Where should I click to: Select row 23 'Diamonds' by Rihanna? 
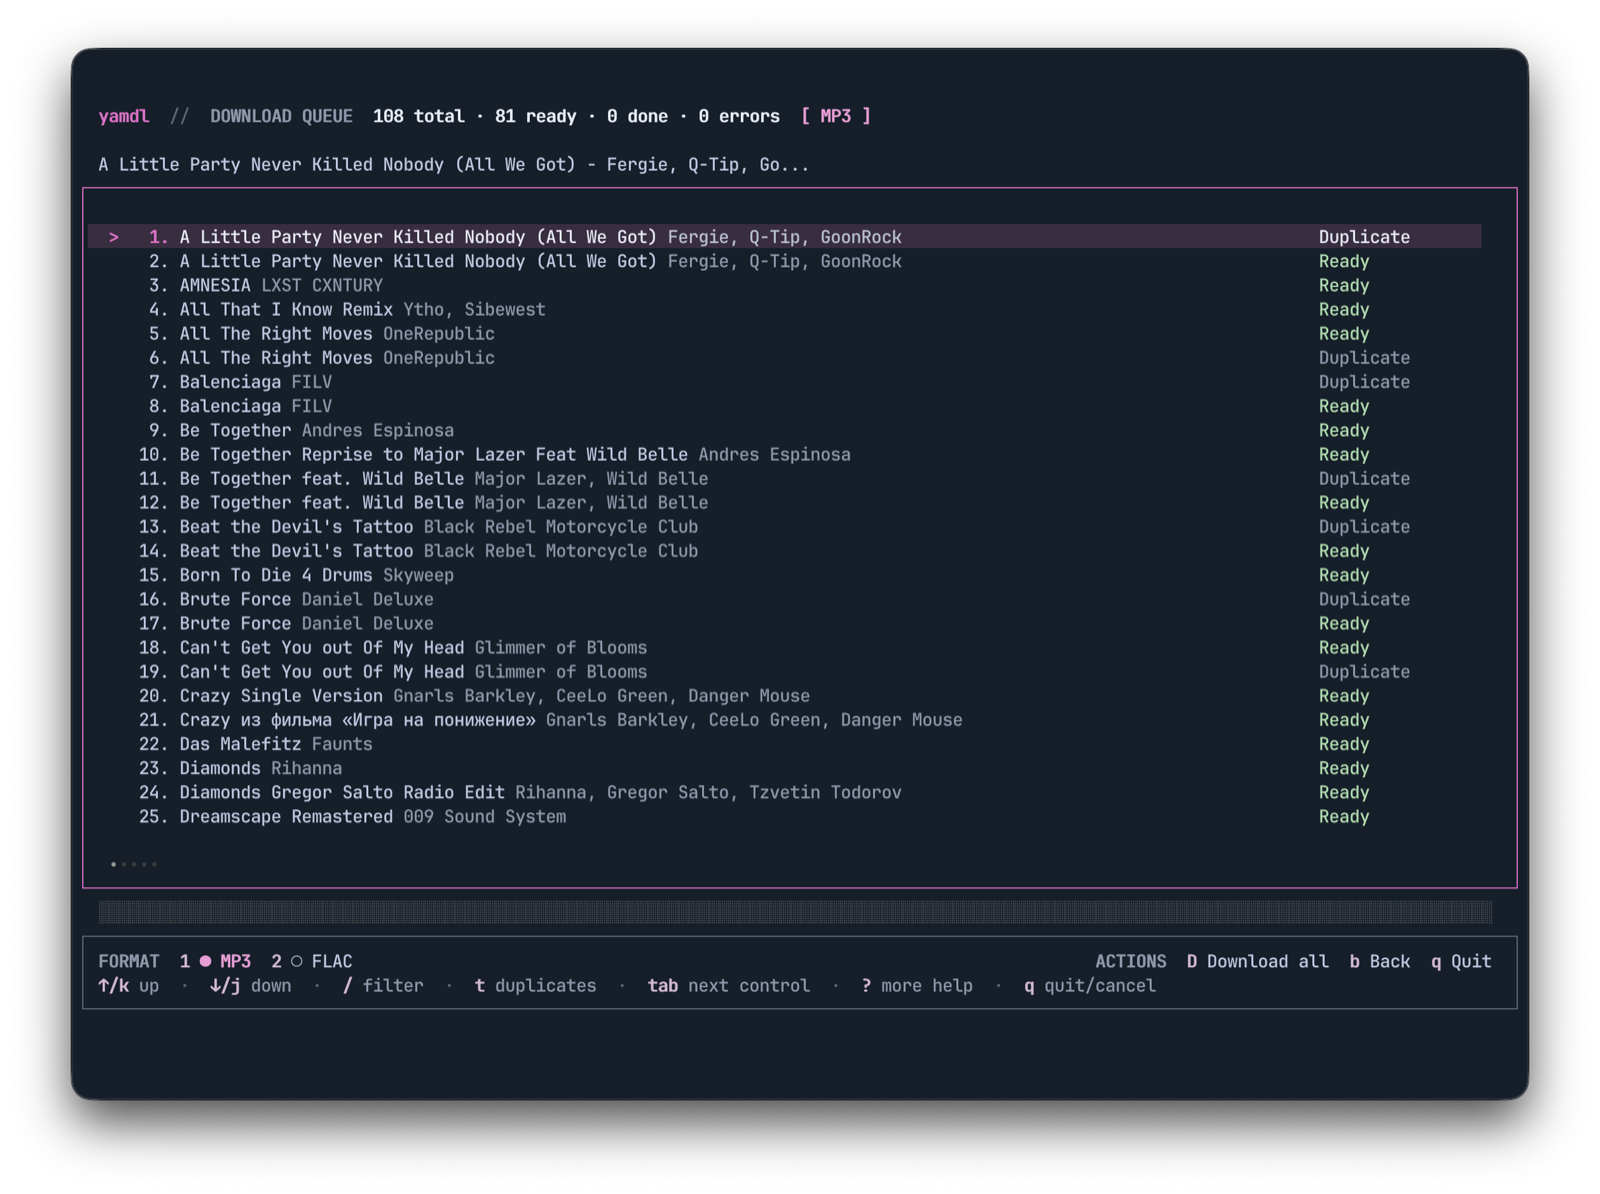785,768
